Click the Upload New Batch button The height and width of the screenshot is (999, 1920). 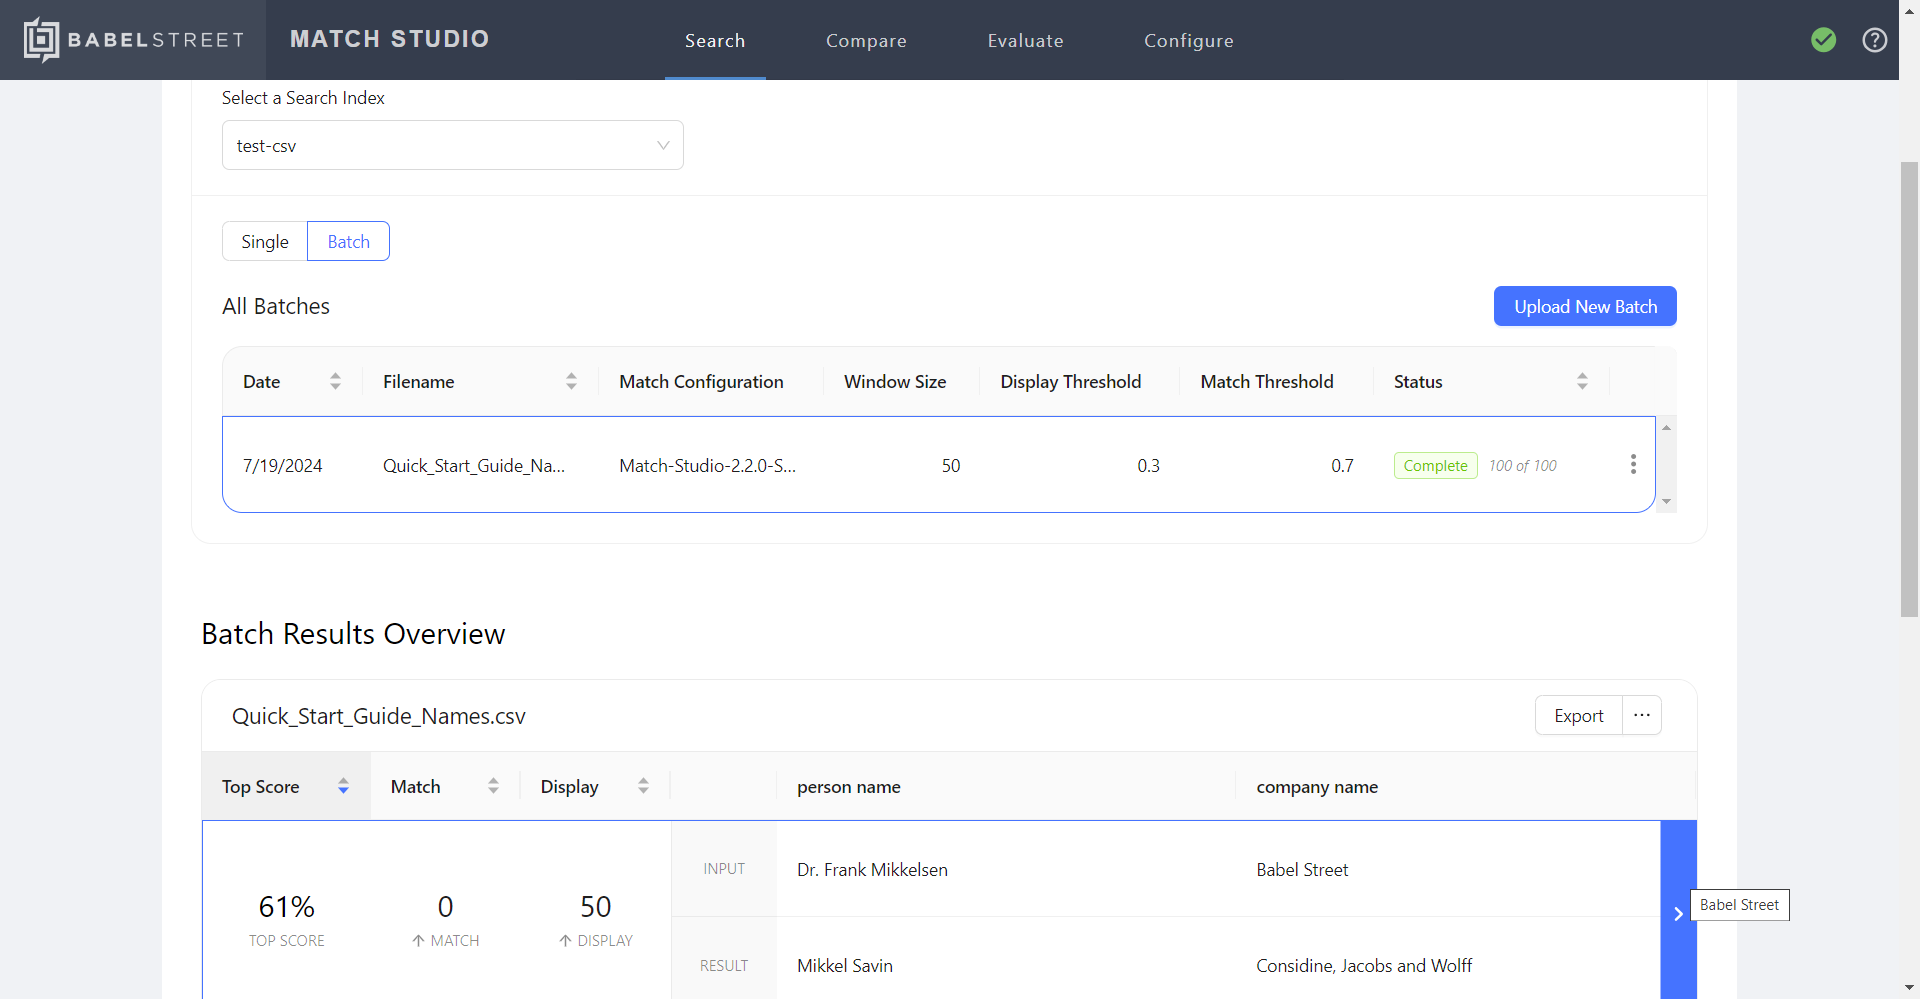[1585, 306]
